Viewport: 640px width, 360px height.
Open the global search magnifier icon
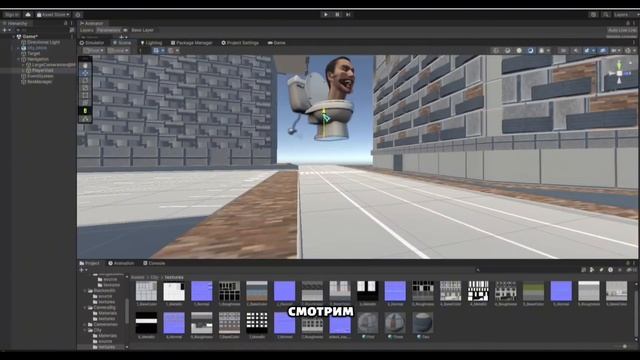[x=606, y=14]
